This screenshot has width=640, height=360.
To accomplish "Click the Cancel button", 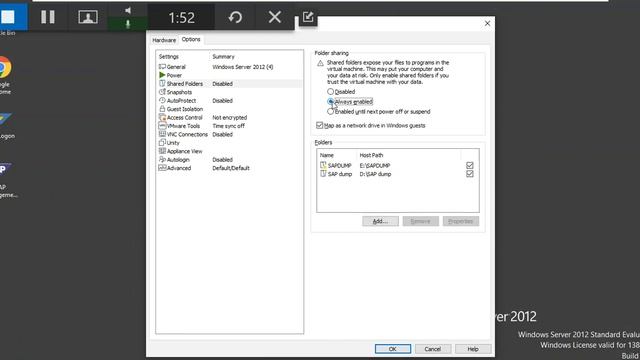I will coord(433,349).
